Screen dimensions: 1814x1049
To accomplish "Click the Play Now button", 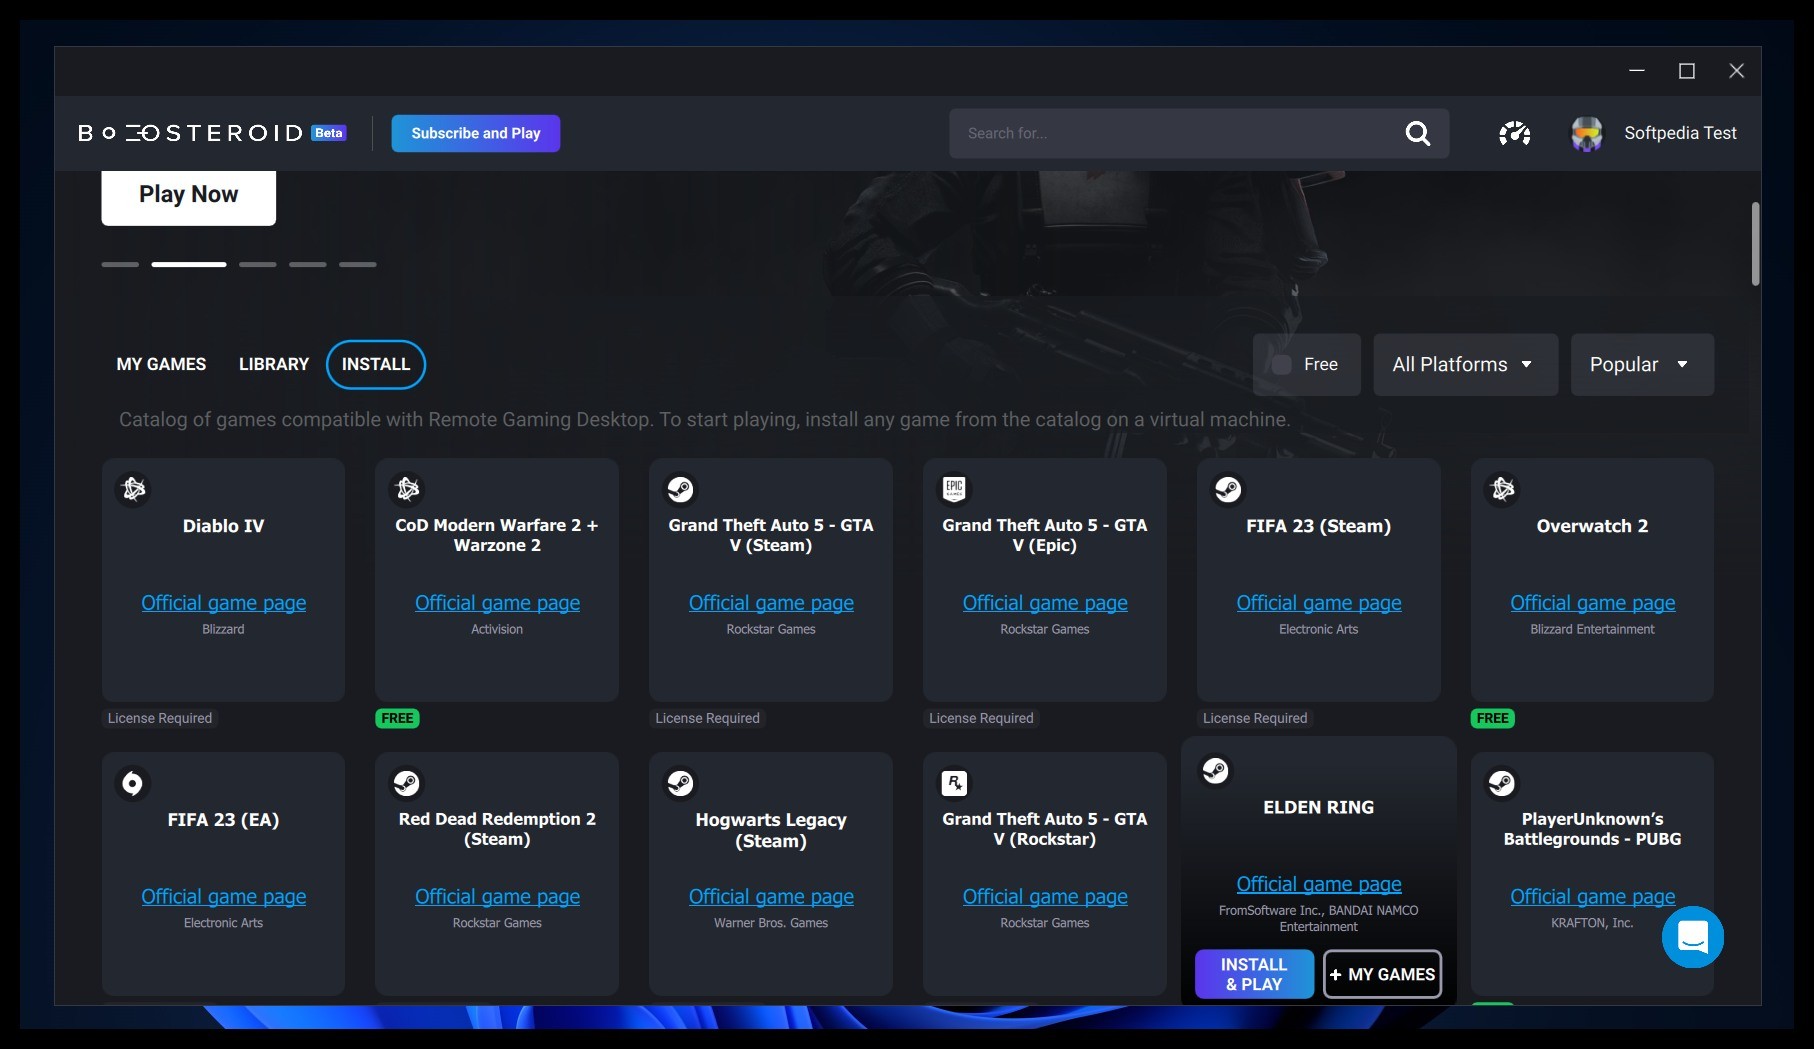I will pos(189,196).
